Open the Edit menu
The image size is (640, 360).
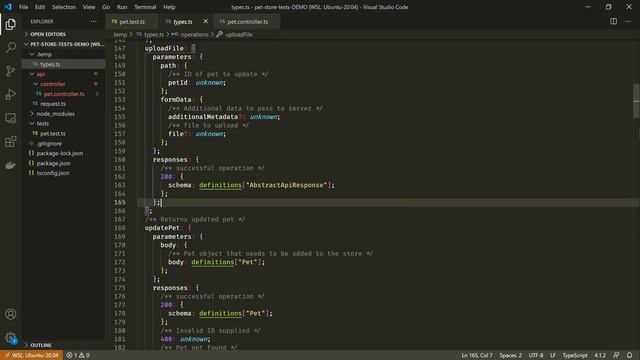(40, 7)
